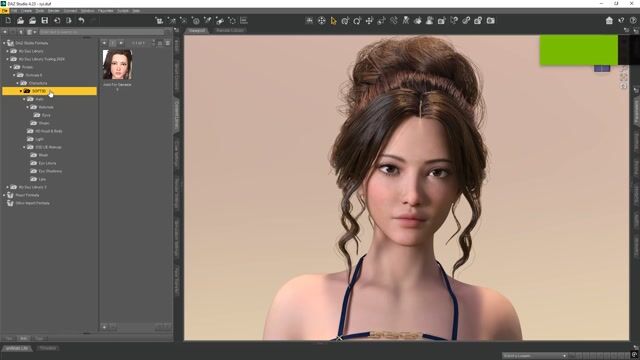Click the character preset thumbnail

tap(118, 64)
